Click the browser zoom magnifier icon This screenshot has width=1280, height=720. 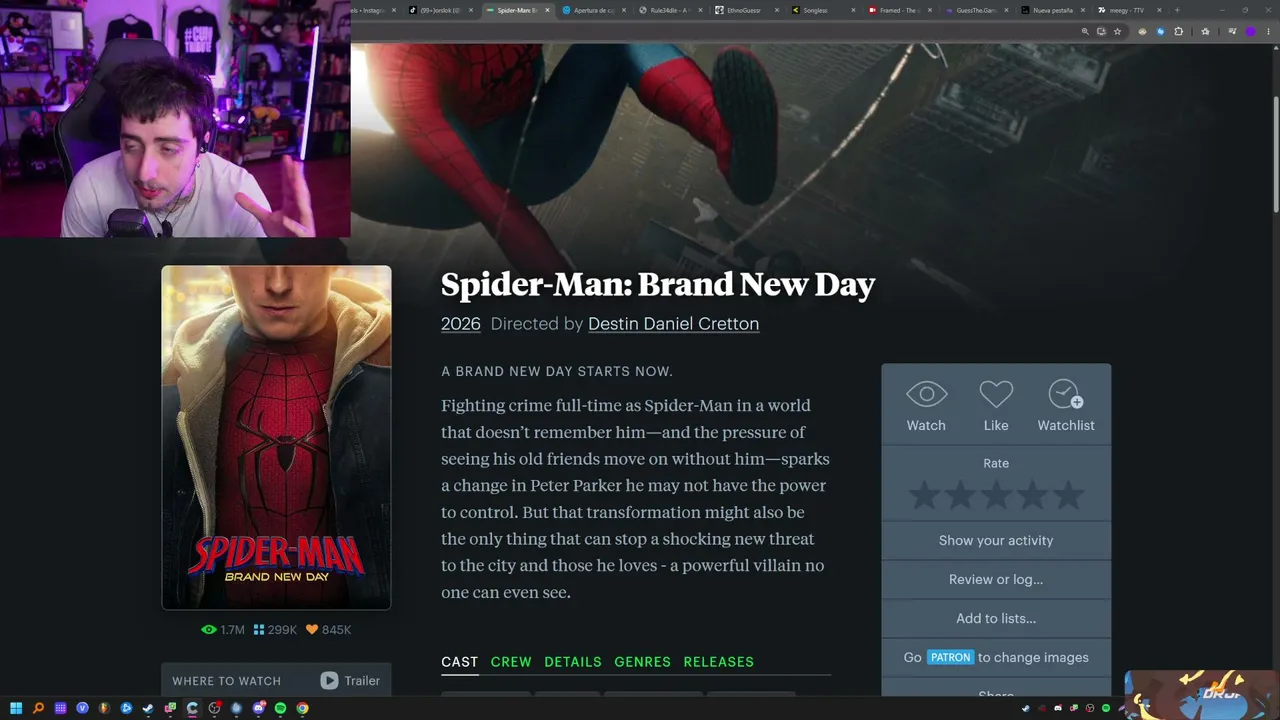tap(1085, 31)
